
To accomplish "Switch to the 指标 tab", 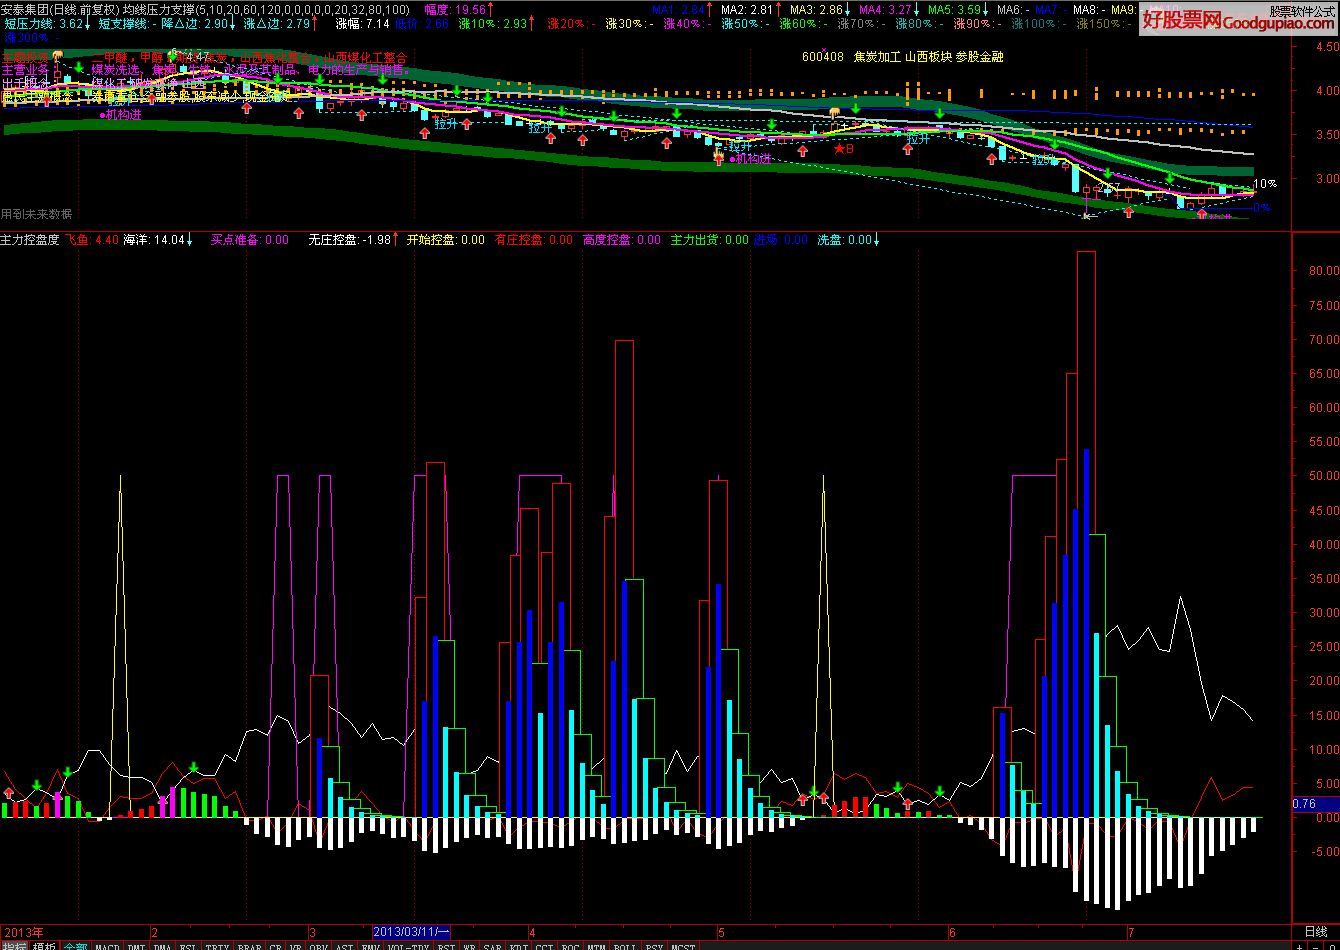I will point(15,944).
